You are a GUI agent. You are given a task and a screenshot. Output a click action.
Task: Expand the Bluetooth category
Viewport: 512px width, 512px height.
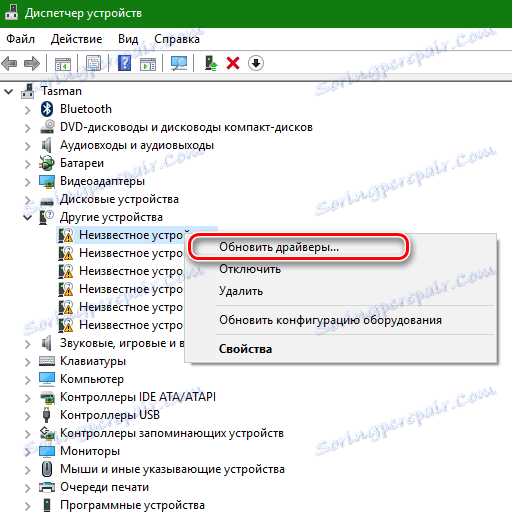[x=27, y=110]
